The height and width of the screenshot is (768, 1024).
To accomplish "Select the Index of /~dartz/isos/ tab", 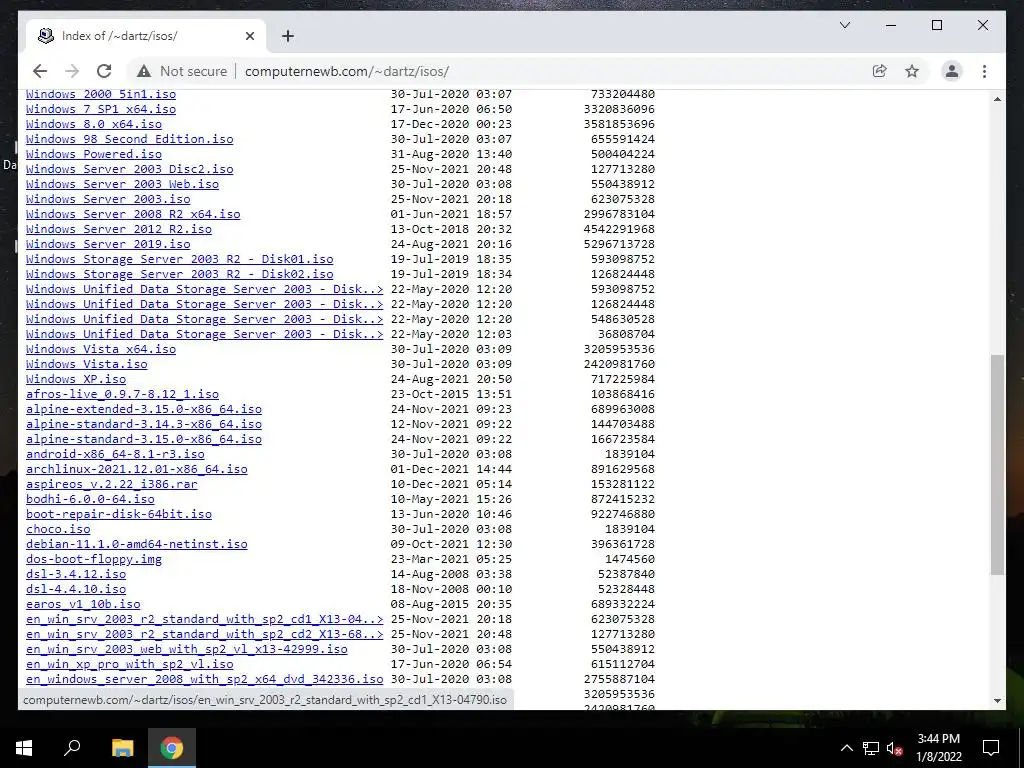I will click(x=146, y=36).
